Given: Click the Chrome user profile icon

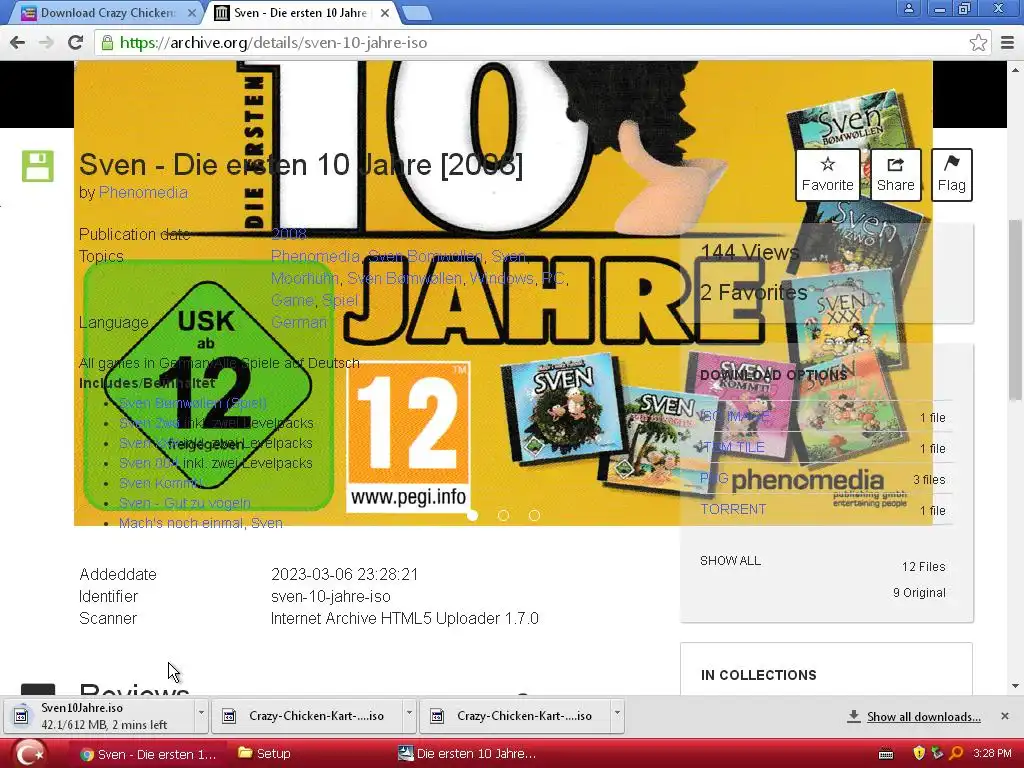Looking at the screenshot, I should [x=908, y=8].
